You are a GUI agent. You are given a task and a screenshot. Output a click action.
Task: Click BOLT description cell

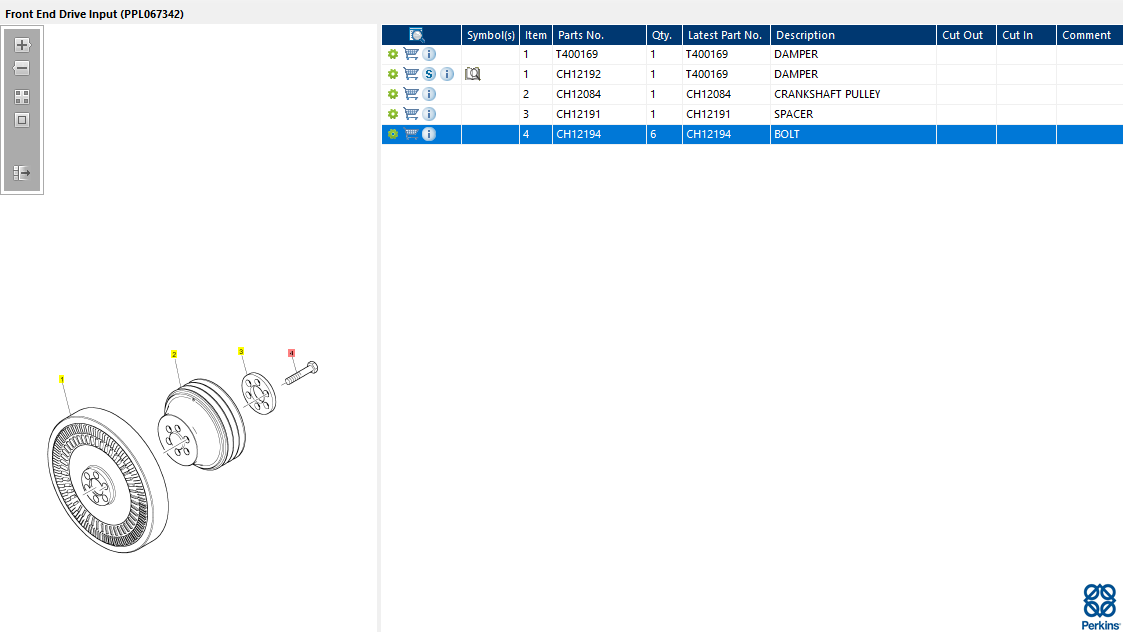tap(787, 134)
